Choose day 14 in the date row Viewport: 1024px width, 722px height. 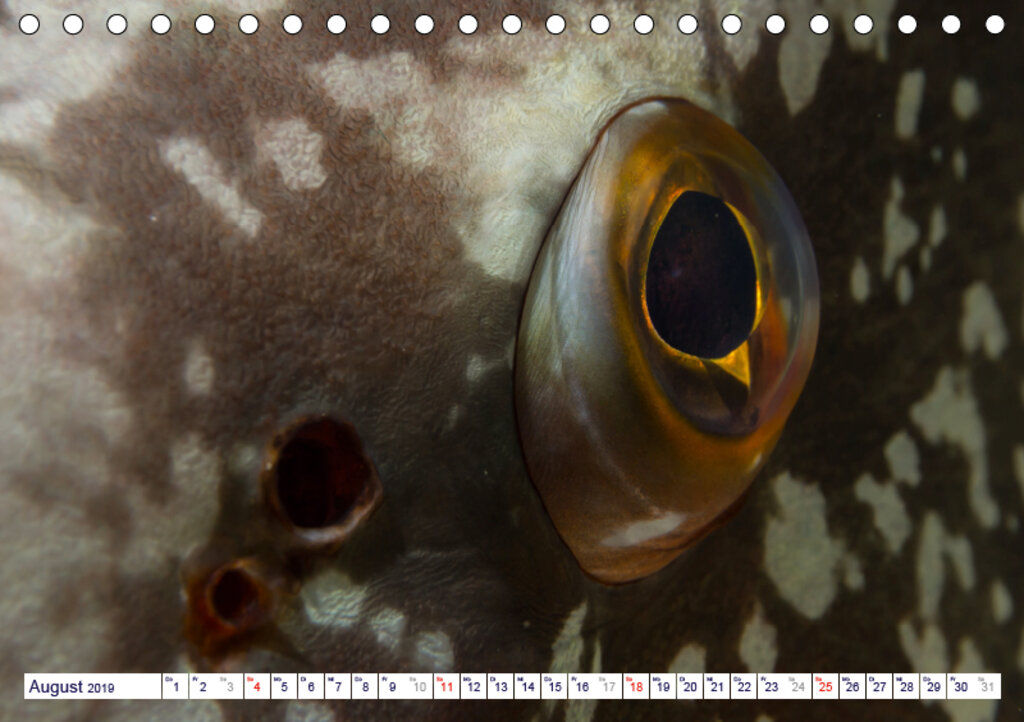(x=528, y=686)
